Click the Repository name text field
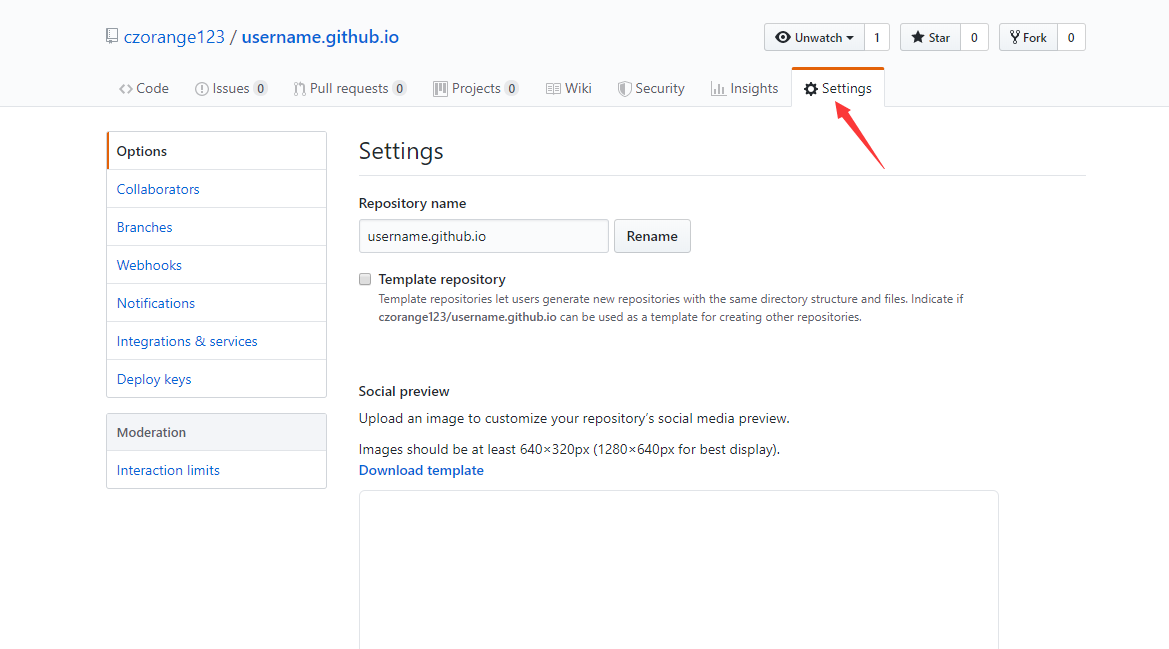Screen dimensions: 1169x649 coord(483,236)
